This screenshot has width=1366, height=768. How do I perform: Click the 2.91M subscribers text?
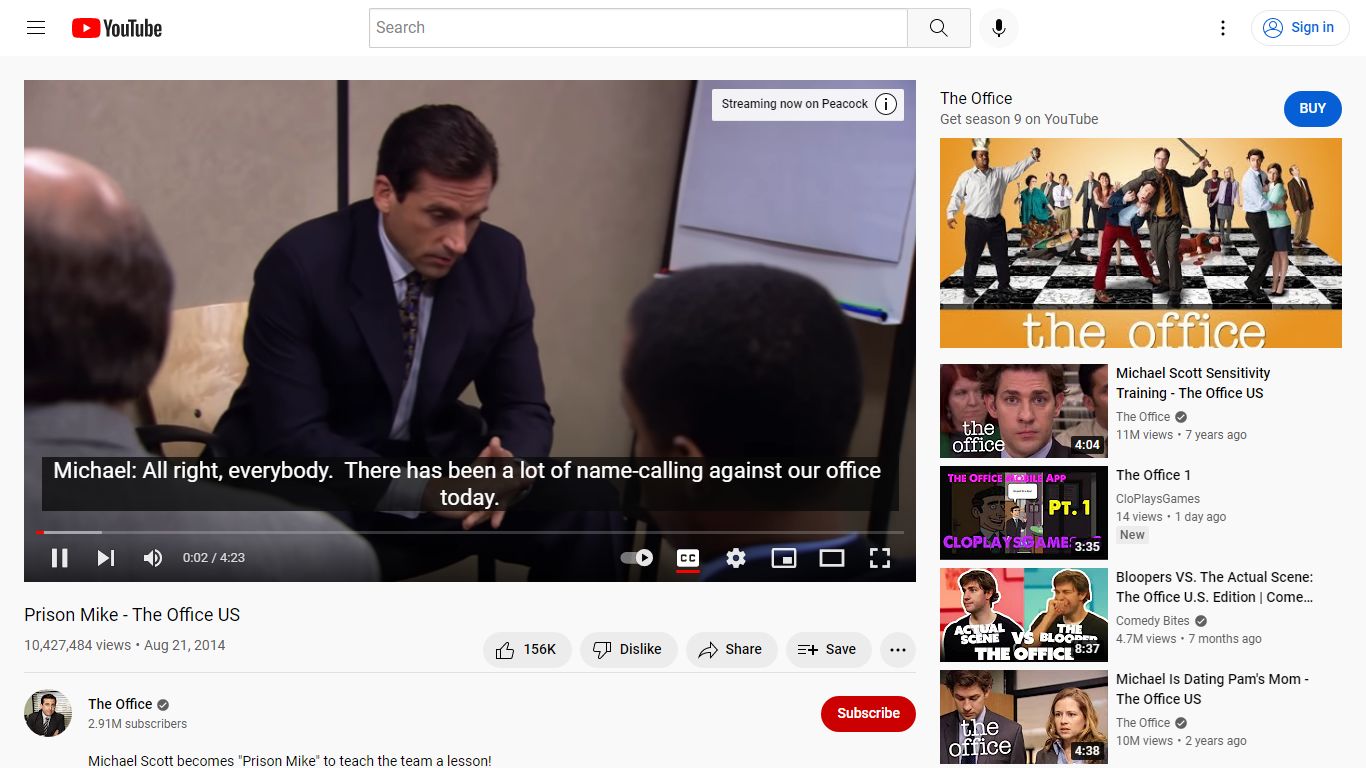click(137, 724)
